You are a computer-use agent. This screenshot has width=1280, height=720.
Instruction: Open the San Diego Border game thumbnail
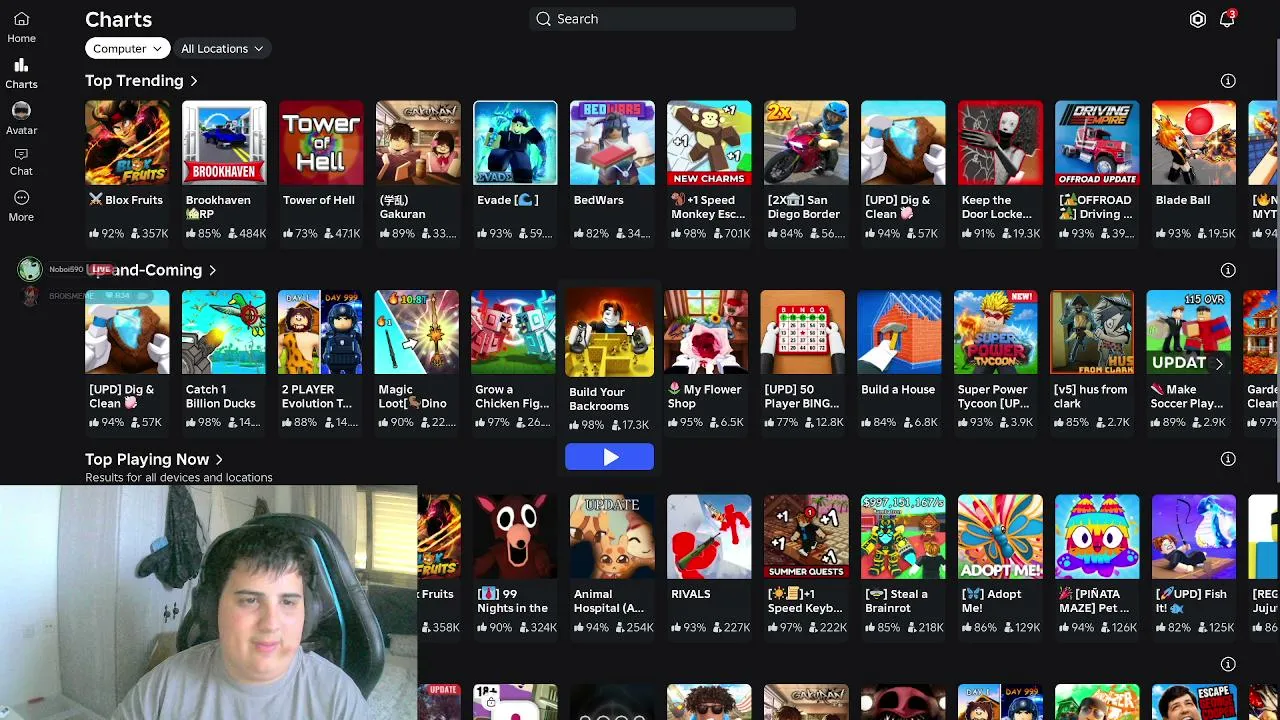pos(806,143)
